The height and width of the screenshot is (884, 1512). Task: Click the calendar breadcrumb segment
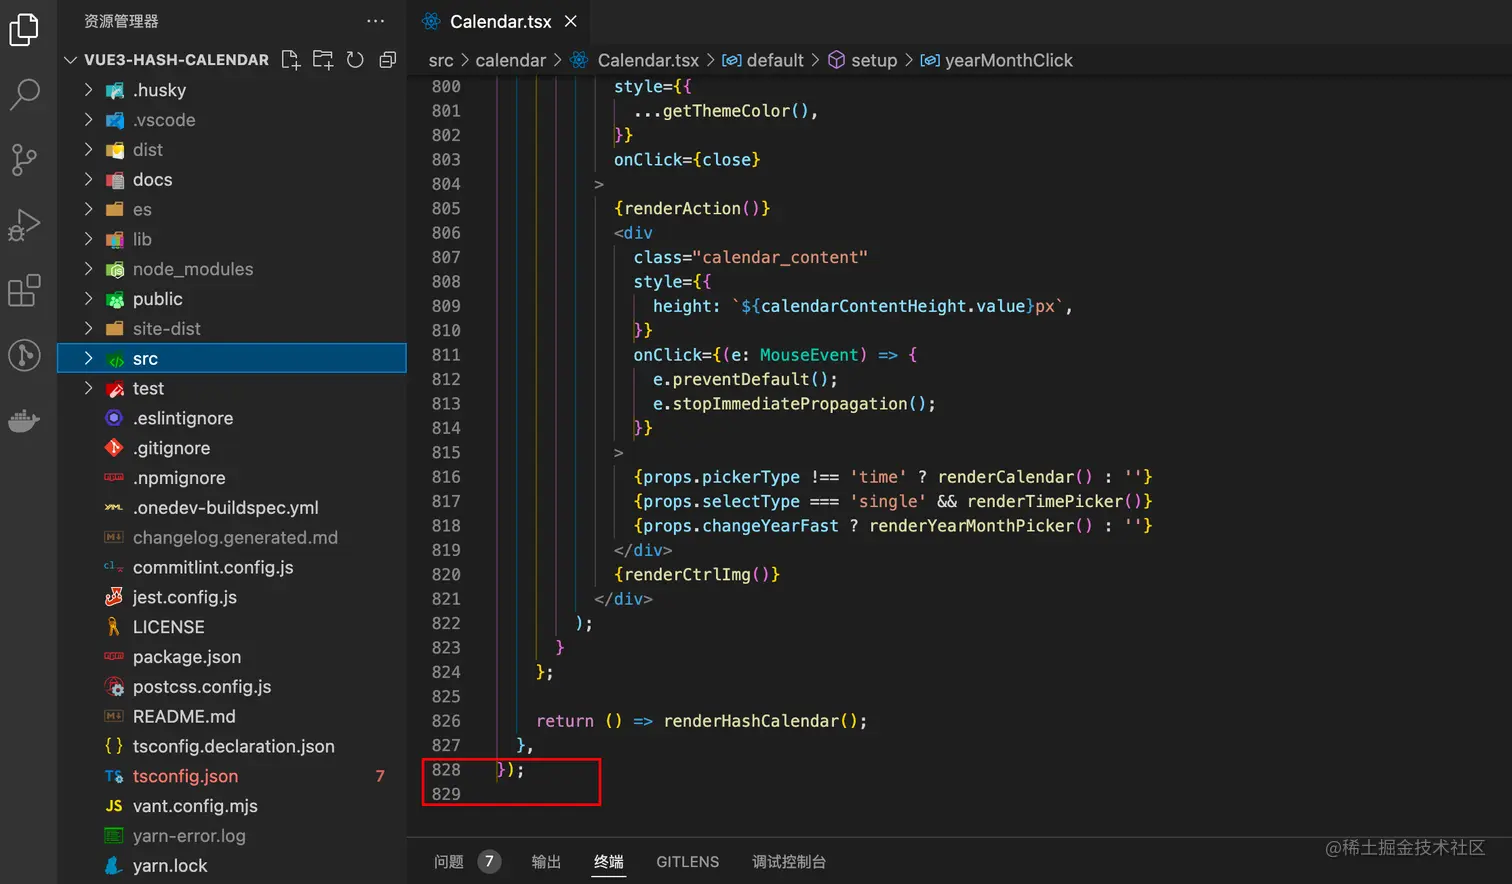click(511, 60)
